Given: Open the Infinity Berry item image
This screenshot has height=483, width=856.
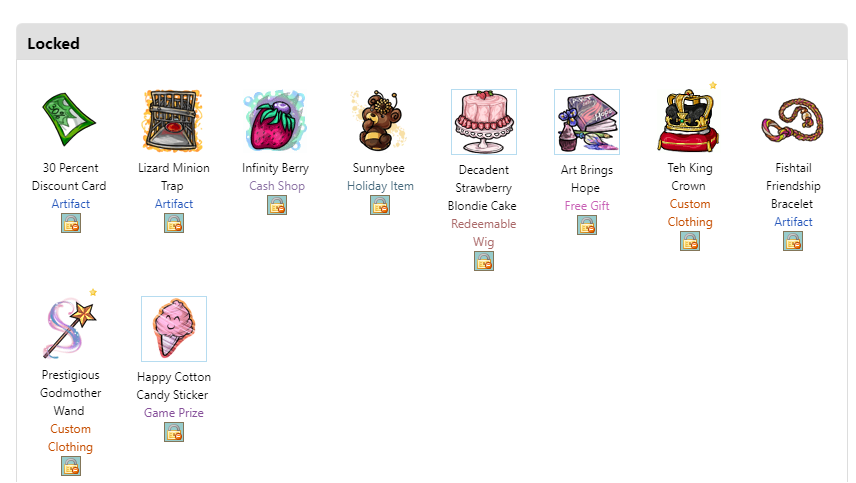Looking at the screenshot, I should 276,121.
